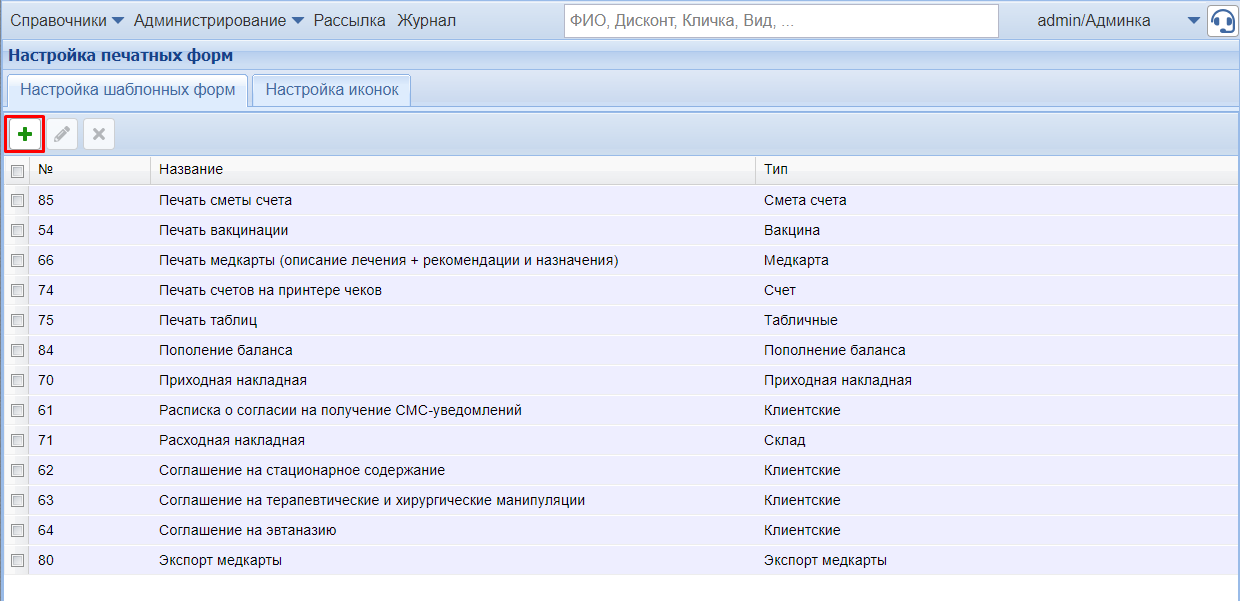Image resolution: width=1240 pixels, height=601 pixels.
Task: Select the Настройка шаблонных форм tab
Action: coord(127,90)
